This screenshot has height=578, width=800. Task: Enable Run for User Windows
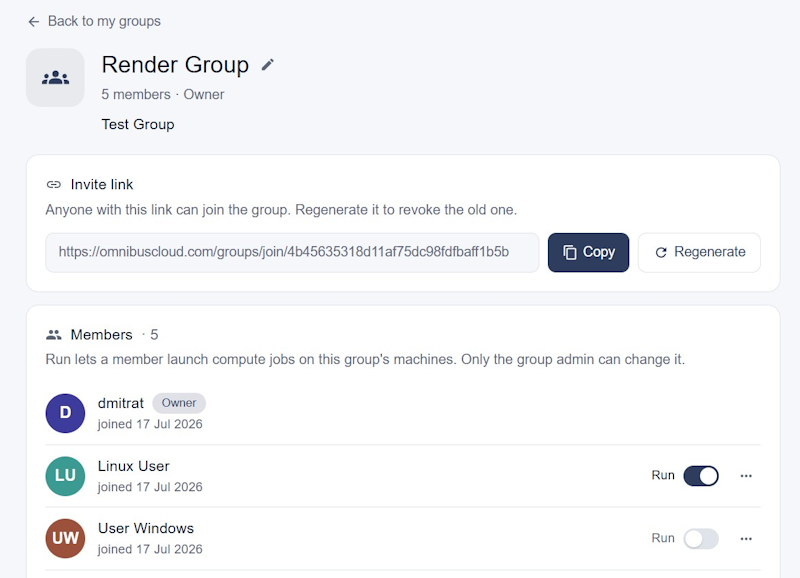click(x=701, y=539)
